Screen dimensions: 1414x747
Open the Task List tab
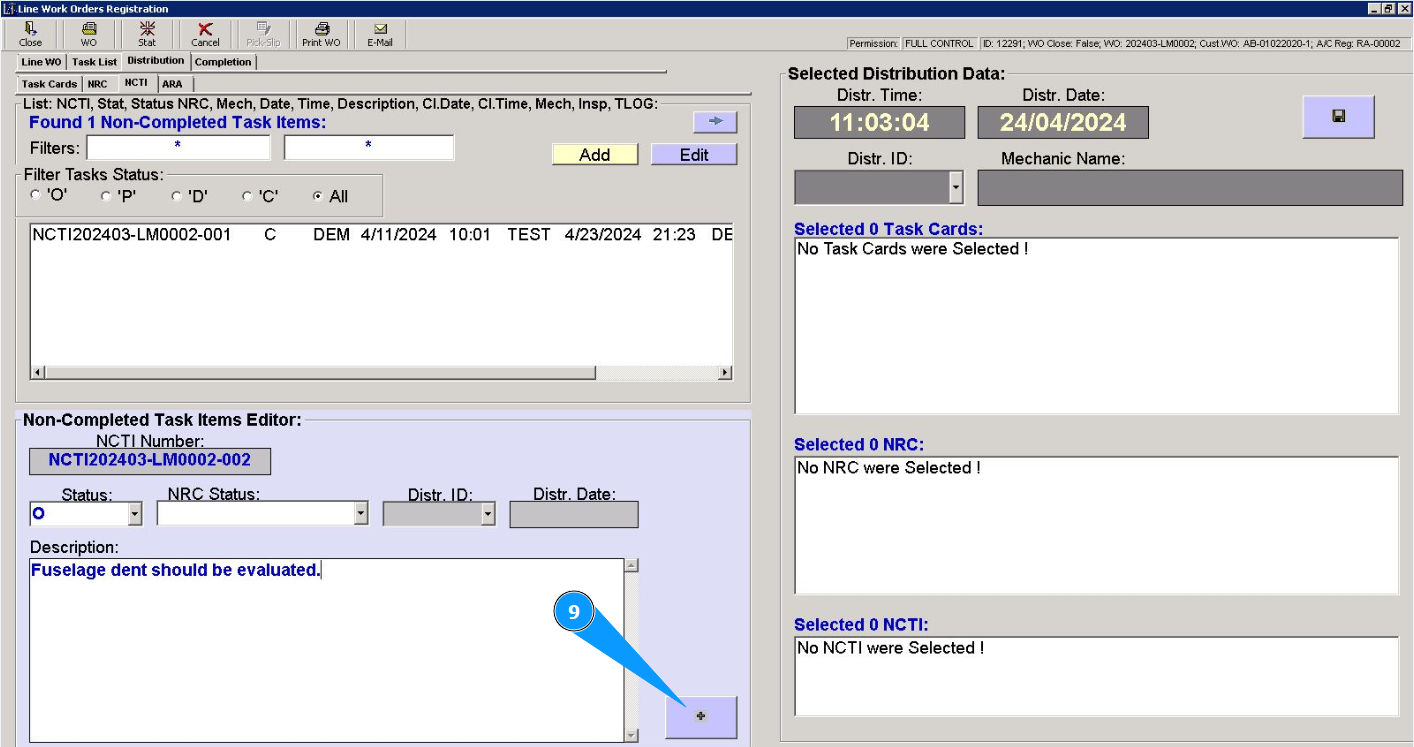(94, 62)
